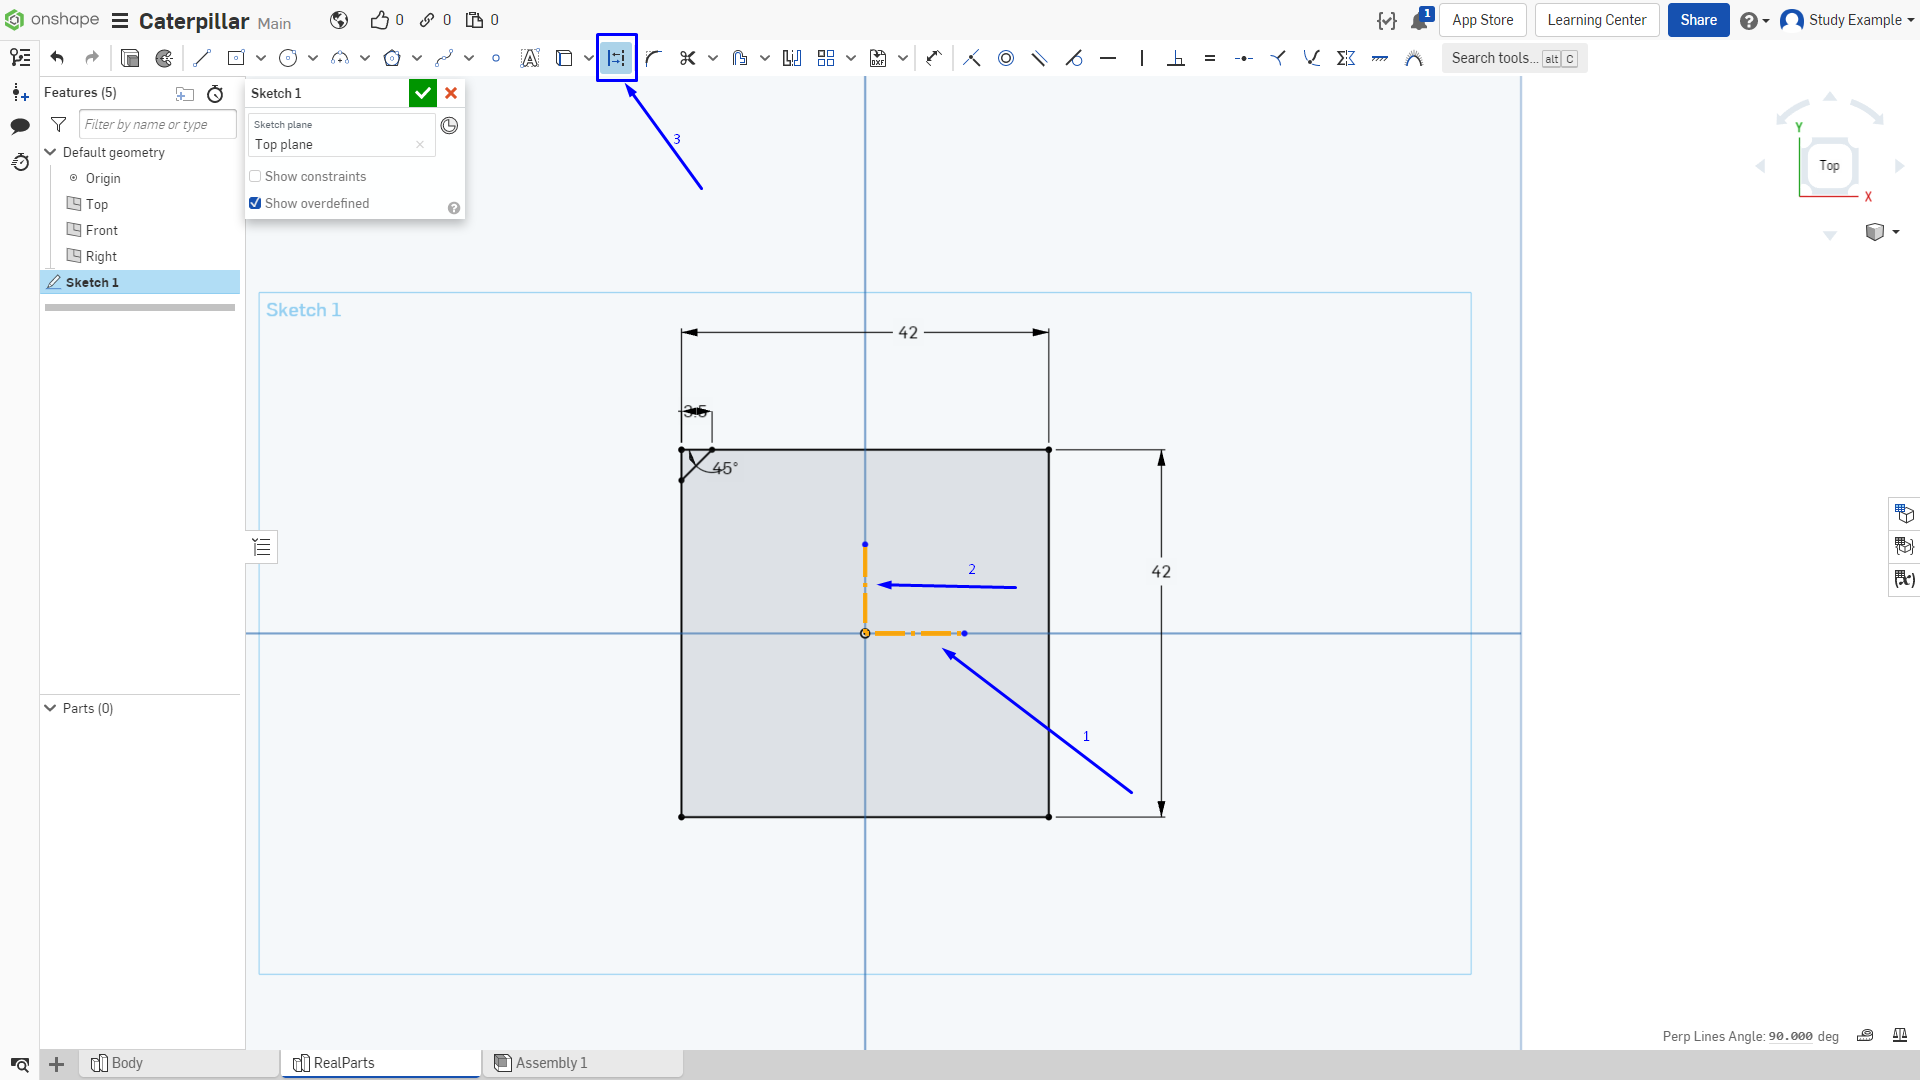Select the Origin tree item
Viewport: 1920px width, 1080px height.
(103, 178)
